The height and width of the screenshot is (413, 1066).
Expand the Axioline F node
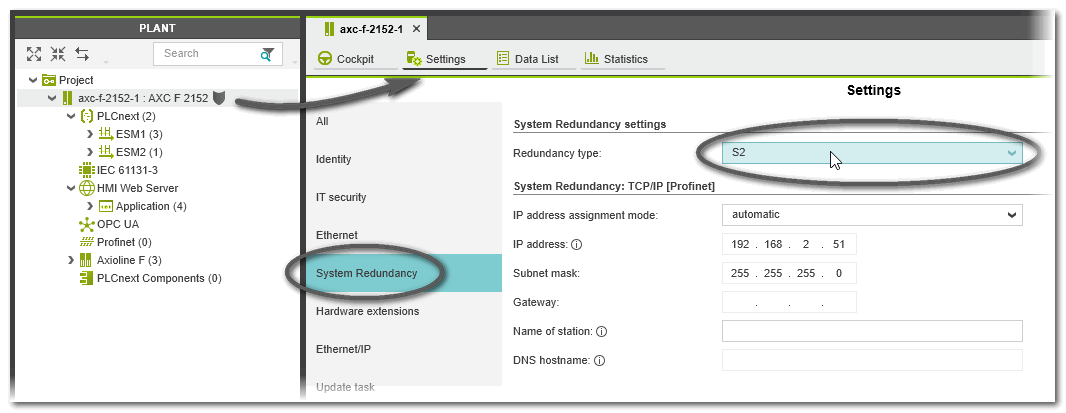(70, 260)
